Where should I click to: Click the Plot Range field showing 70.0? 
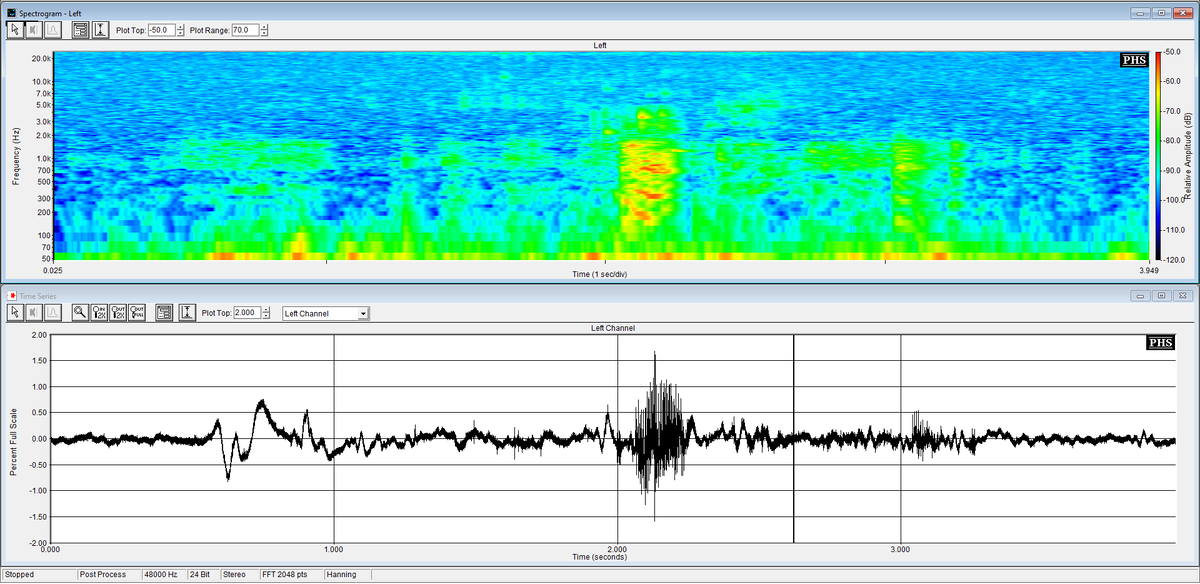tap(245, 30)
